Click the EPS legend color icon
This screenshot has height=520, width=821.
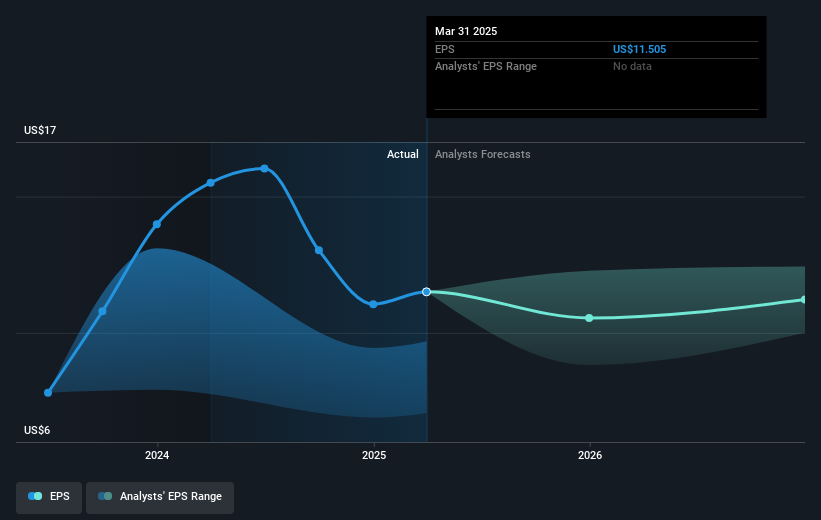click(x=35, y=496)
